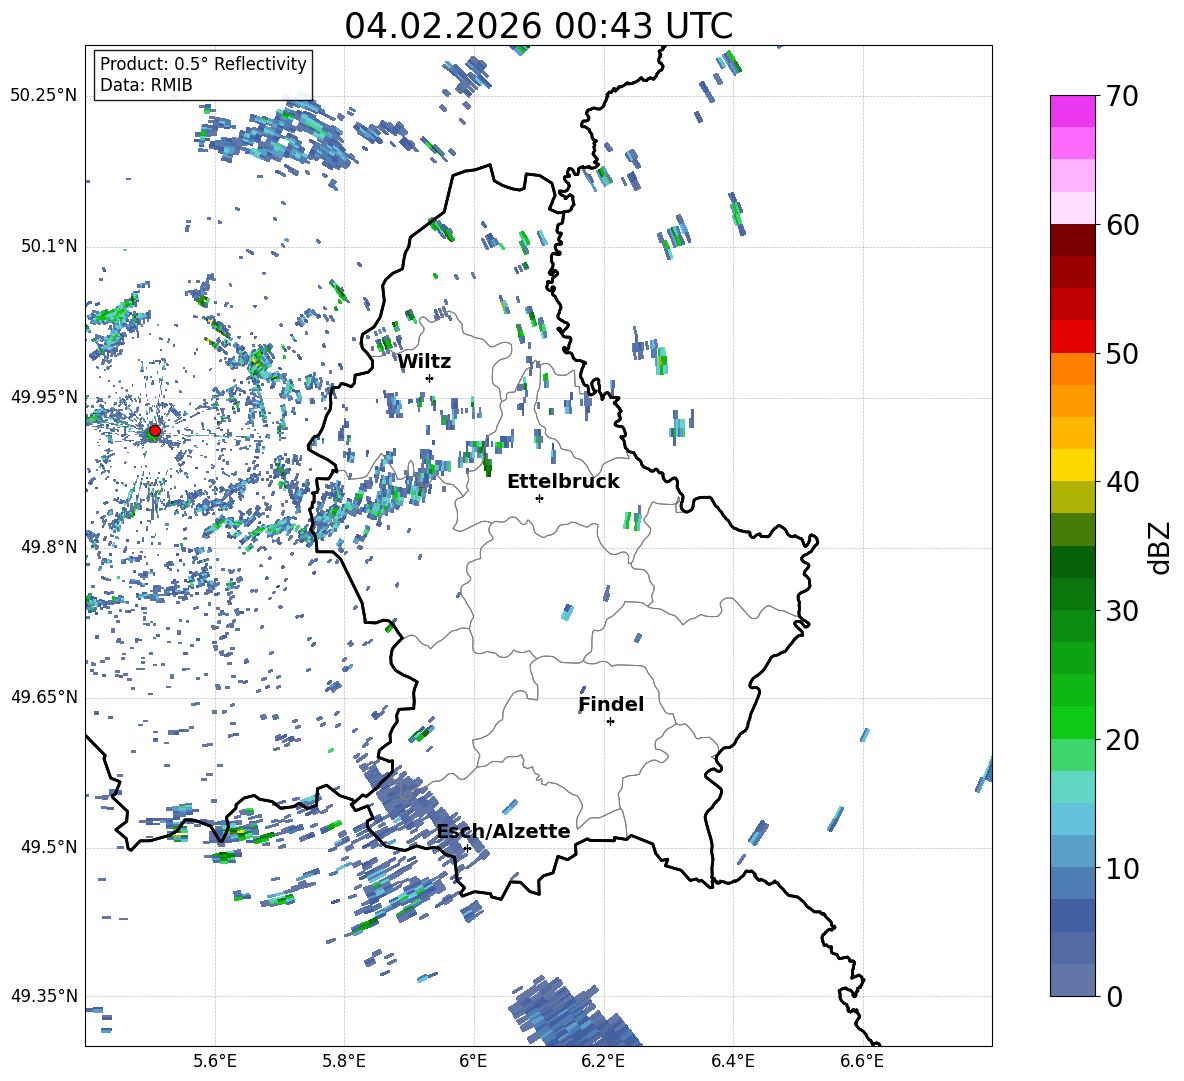
Task: Click the timestamp title 04.02.2026 00:43 UTC
Action: coord(538,26)
